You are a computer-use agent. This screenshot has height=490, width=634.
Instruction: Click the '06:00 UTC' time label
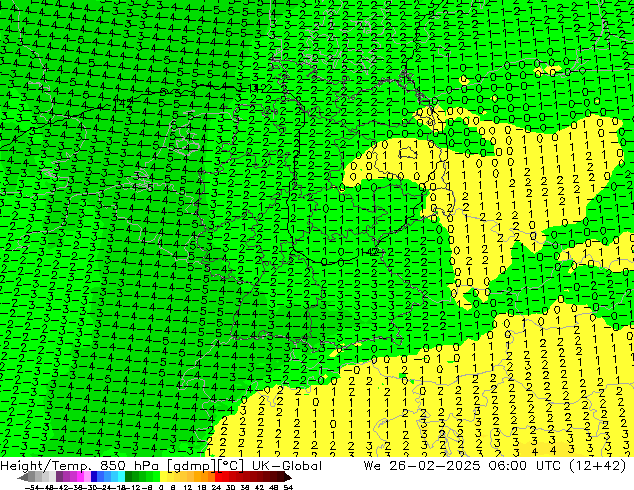(x=525, y=466)
